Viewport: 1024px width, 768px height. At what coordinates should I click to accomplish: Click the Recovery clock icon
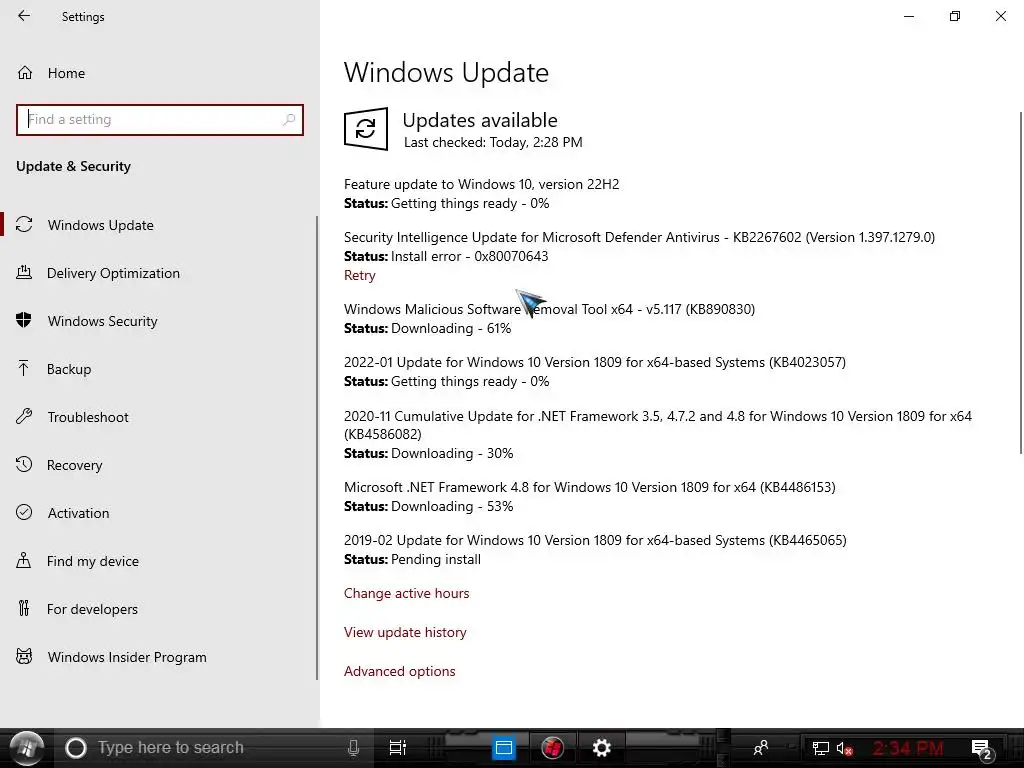point(24,464)
